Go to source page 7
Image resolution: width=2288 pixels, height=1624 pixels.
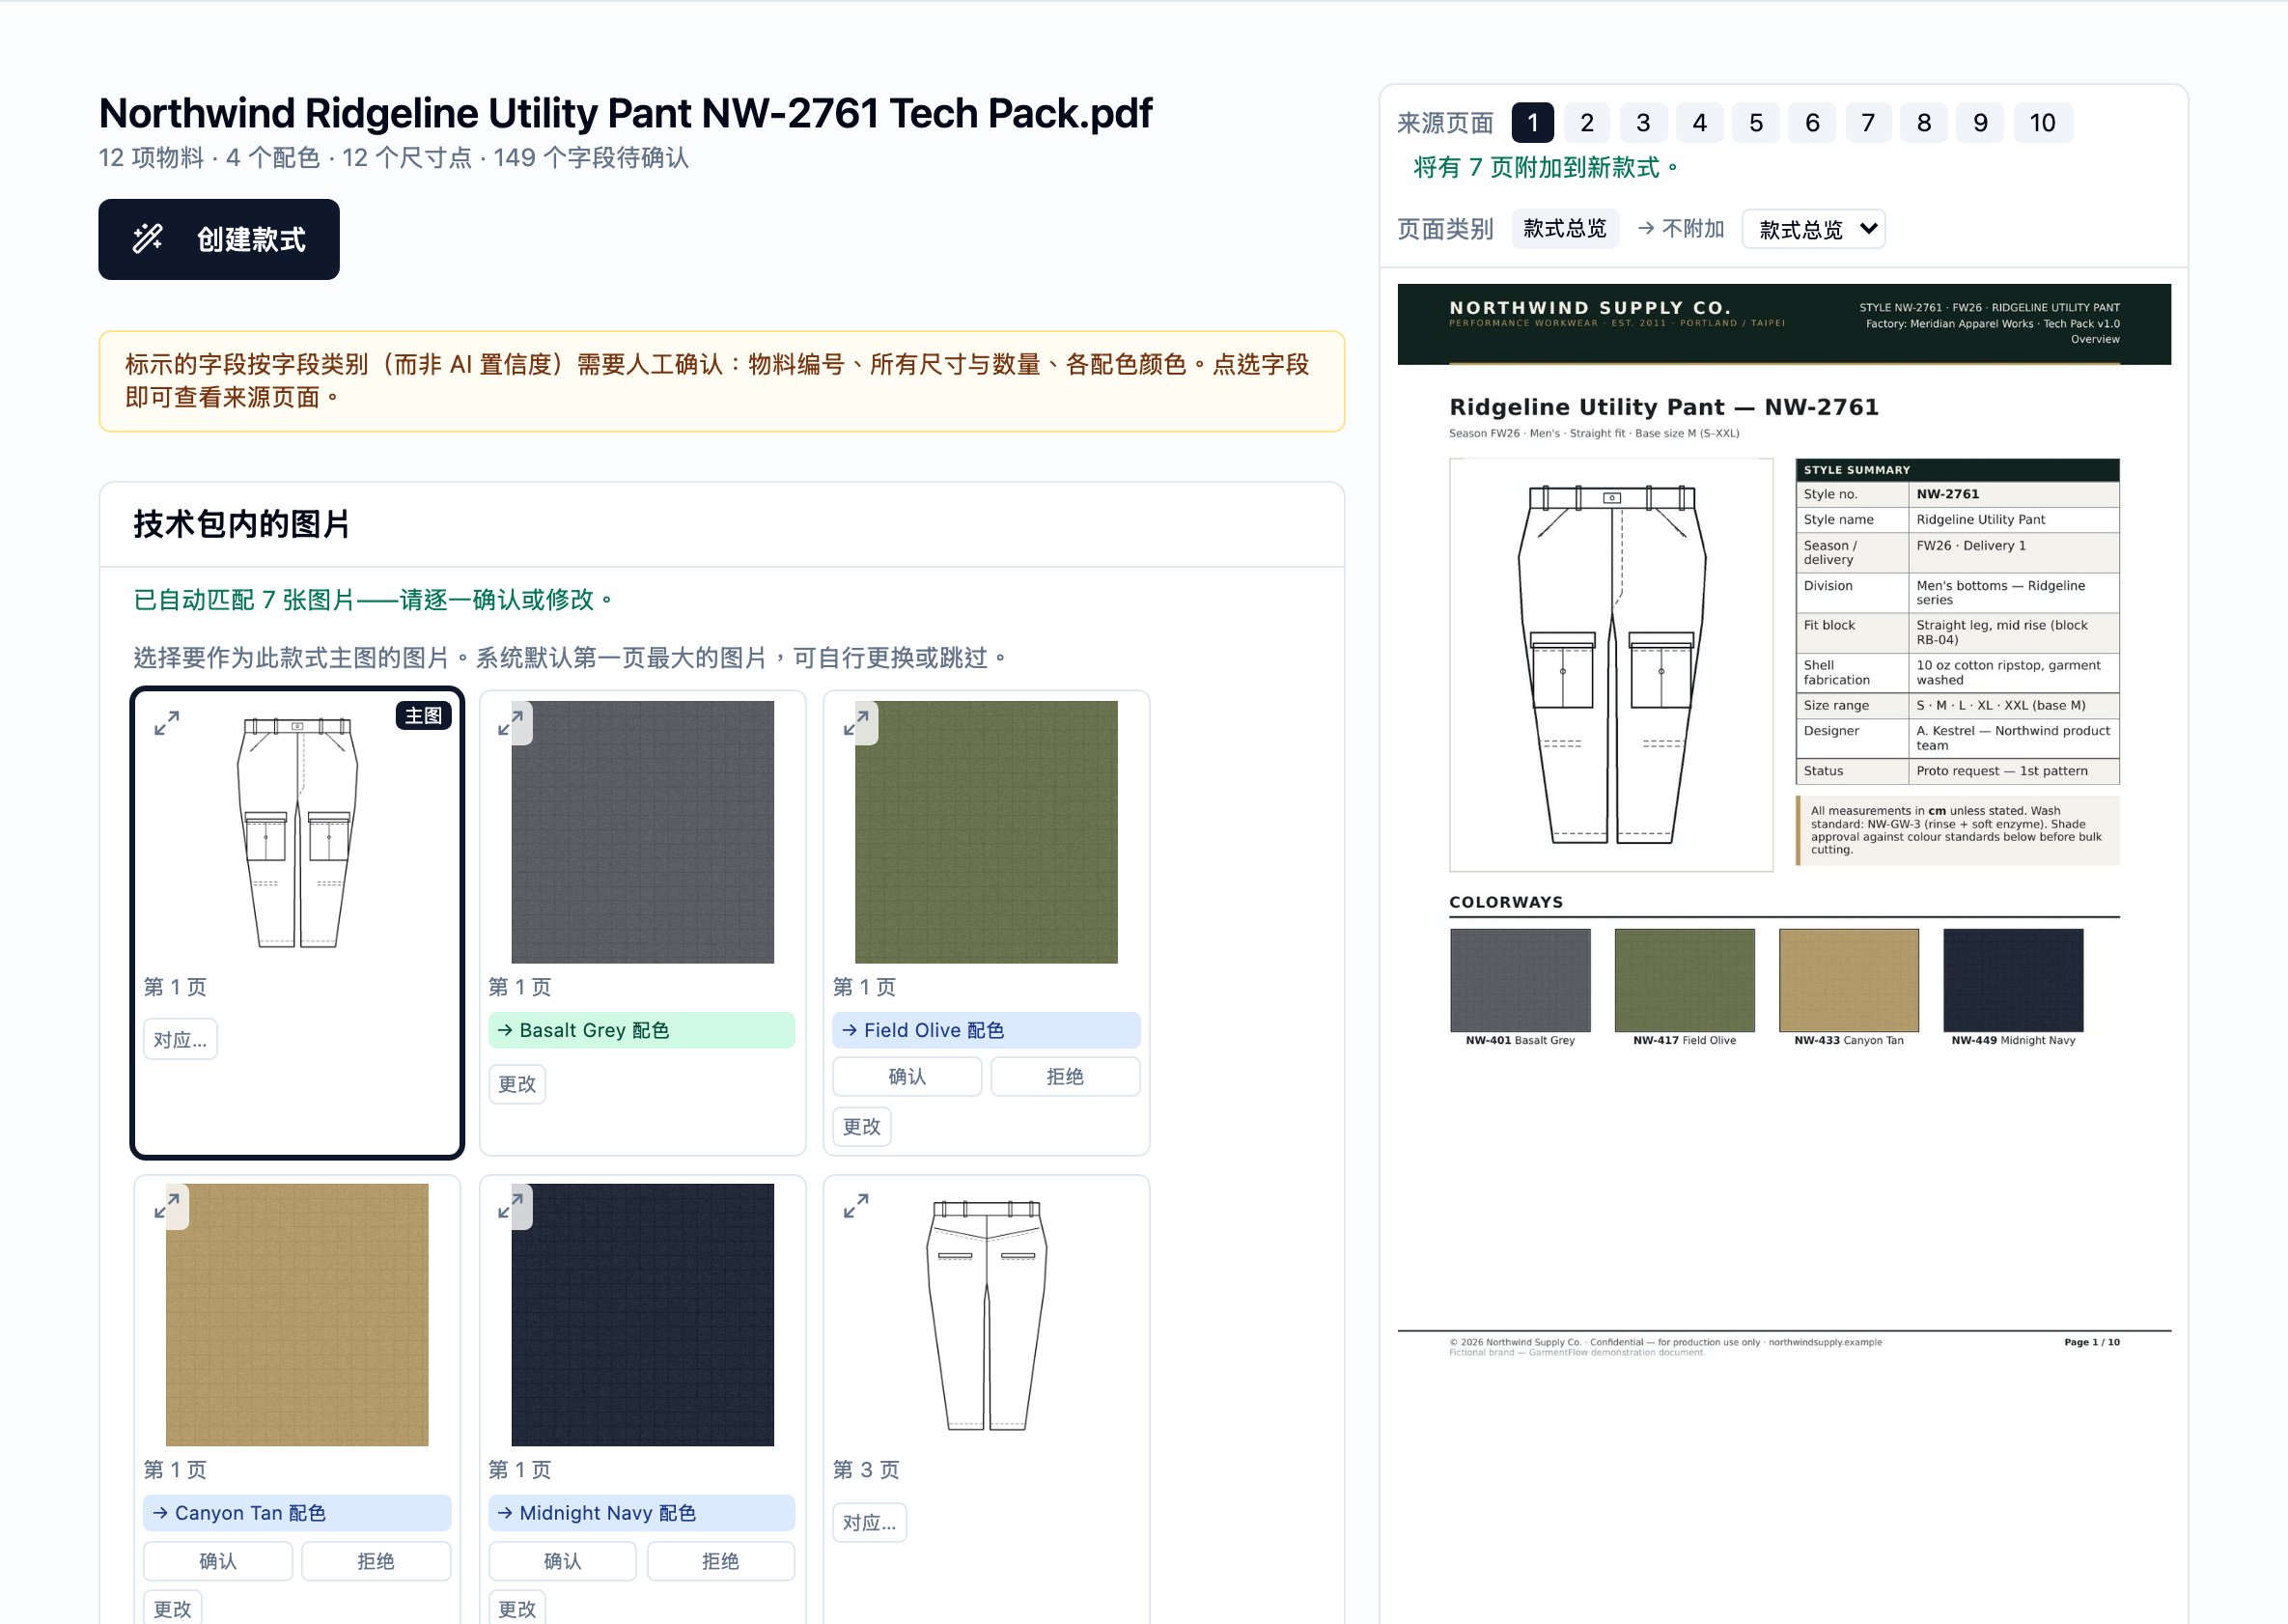coord(1868,123)
